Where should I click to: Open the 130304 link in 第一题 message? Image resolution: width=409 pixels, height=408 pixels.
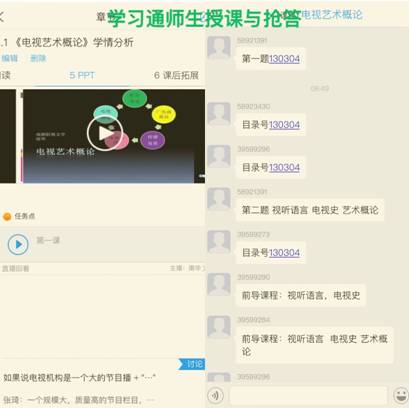284,59
